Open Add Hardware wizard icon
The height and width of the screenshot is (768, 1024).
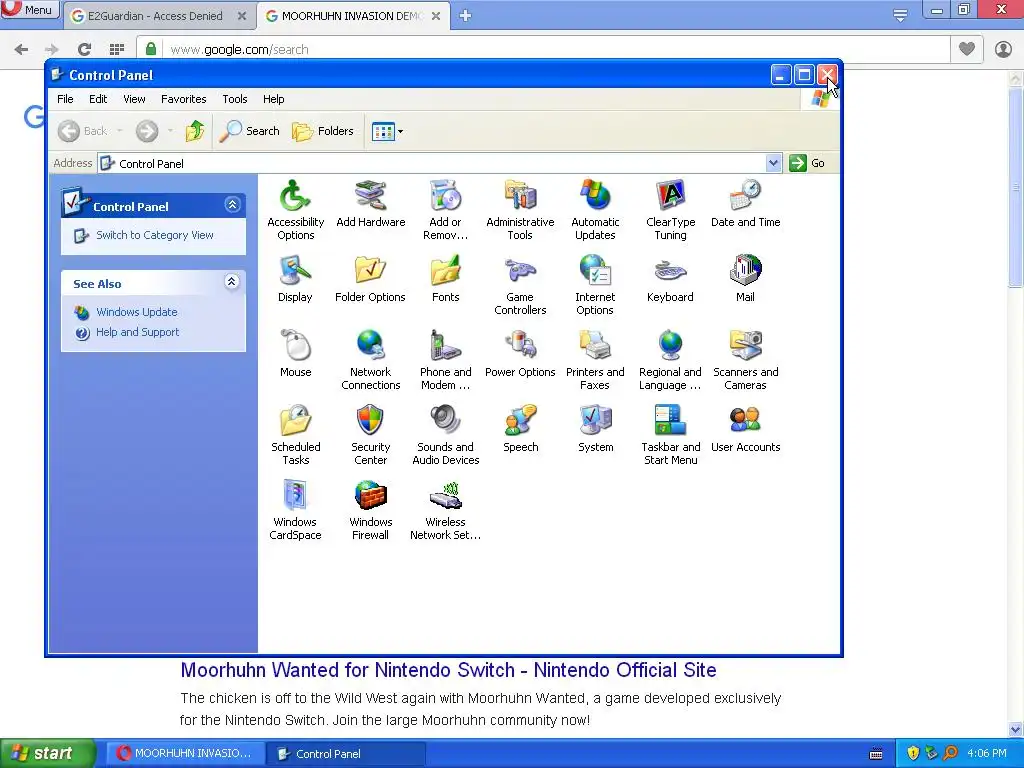tap(370, 203)
